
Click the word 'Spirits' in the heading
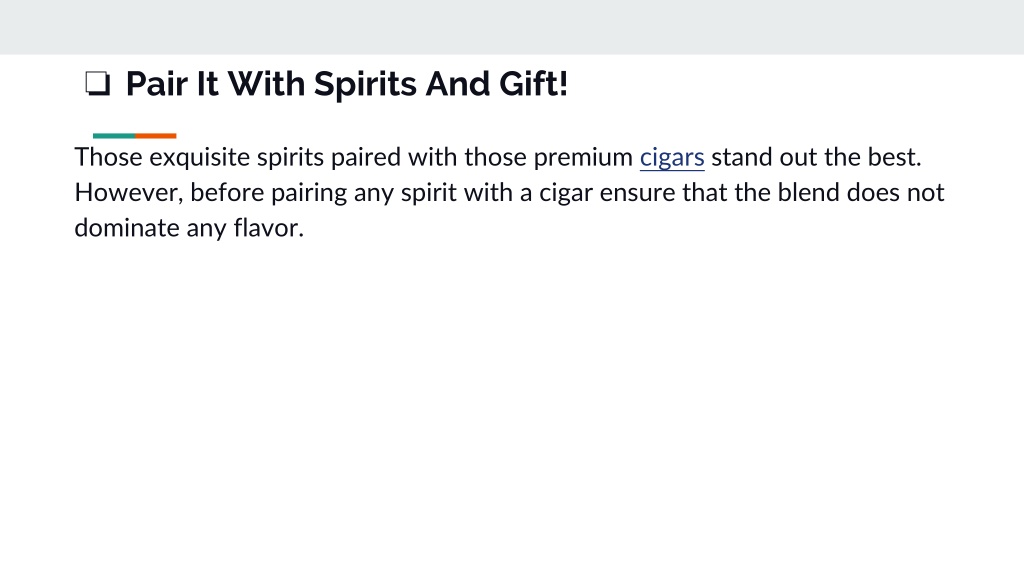click(x=365, y=84)
